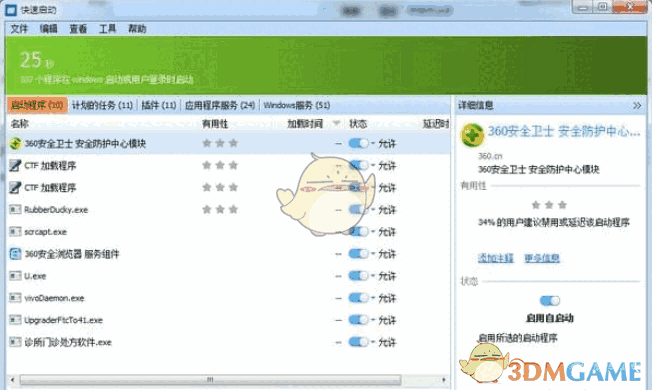
Task: Click the 诊所门诊处方软件.exe file icon
Action: pos(15,342)
